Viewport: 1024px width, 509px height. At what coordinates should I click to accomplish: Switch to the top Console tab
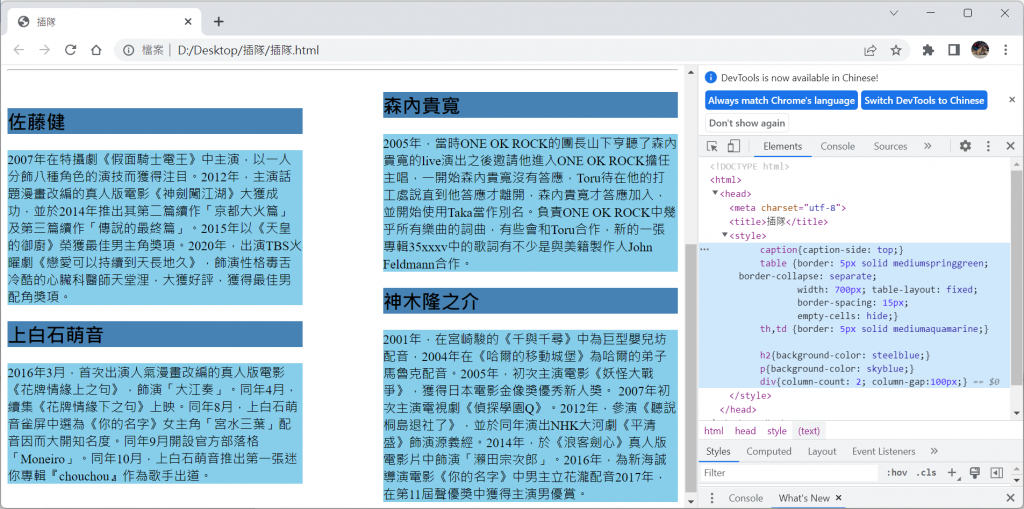838,146
